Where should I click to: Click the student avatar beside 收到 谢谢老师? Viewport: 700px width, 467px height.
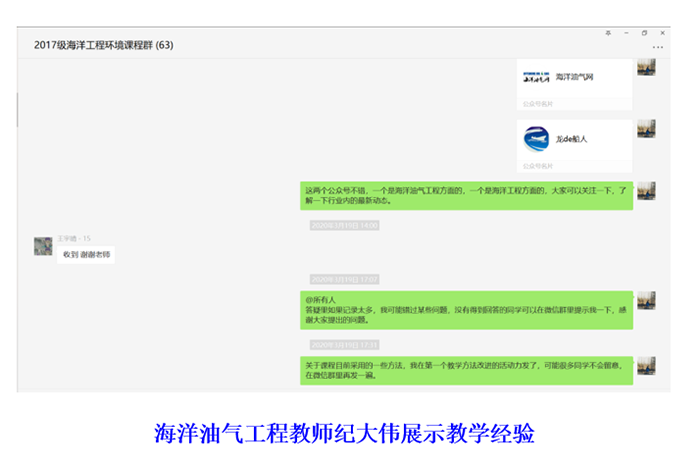43,246
